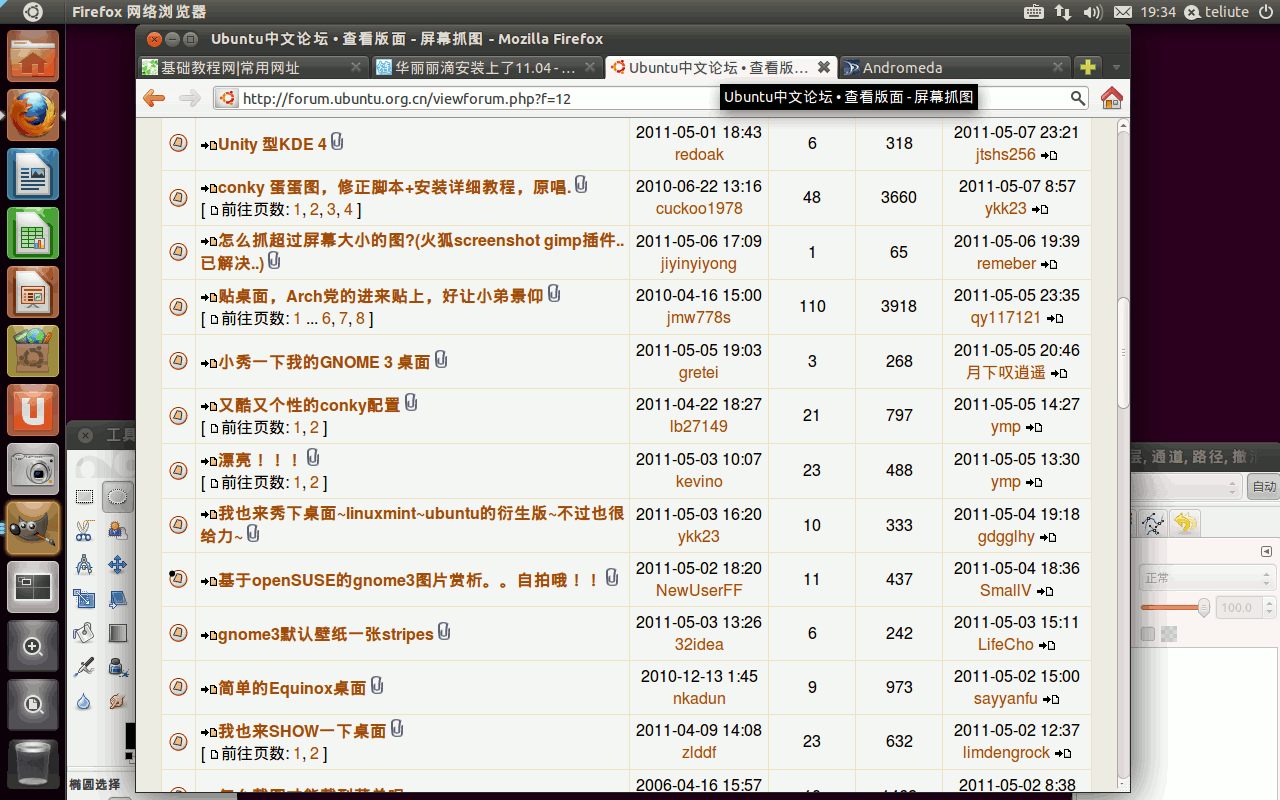Viewport: 1280px width, 800px height.
Task: Open Firefox home page icon
Action: coord(1111,98)
